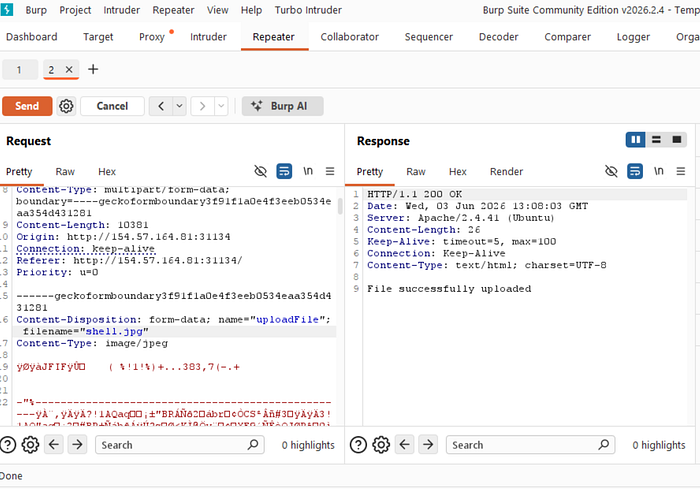Screen dimensions: 700x489
Task: Click 'File successfully uploaded' response text
Action: click(449, 289)
